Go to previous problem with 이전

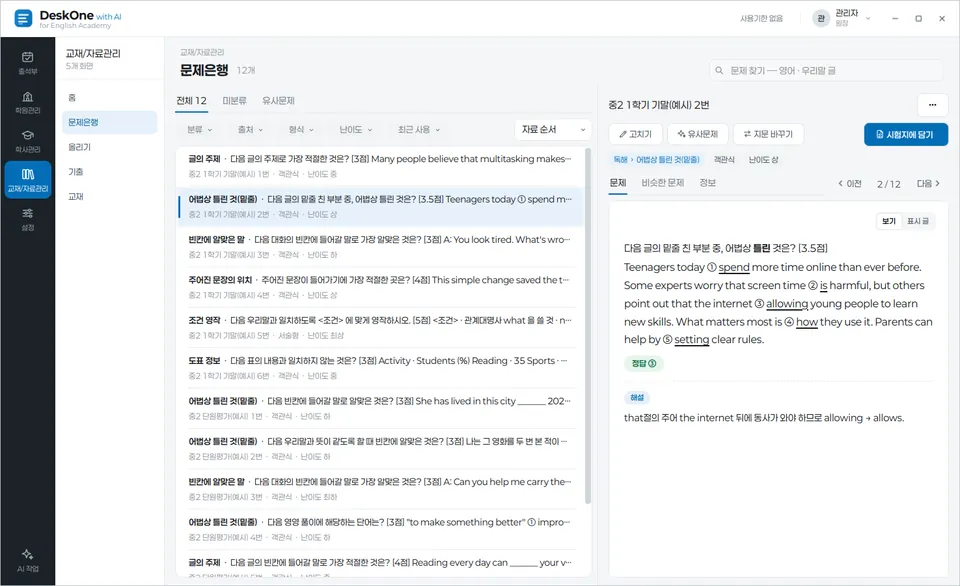[850, 184]
